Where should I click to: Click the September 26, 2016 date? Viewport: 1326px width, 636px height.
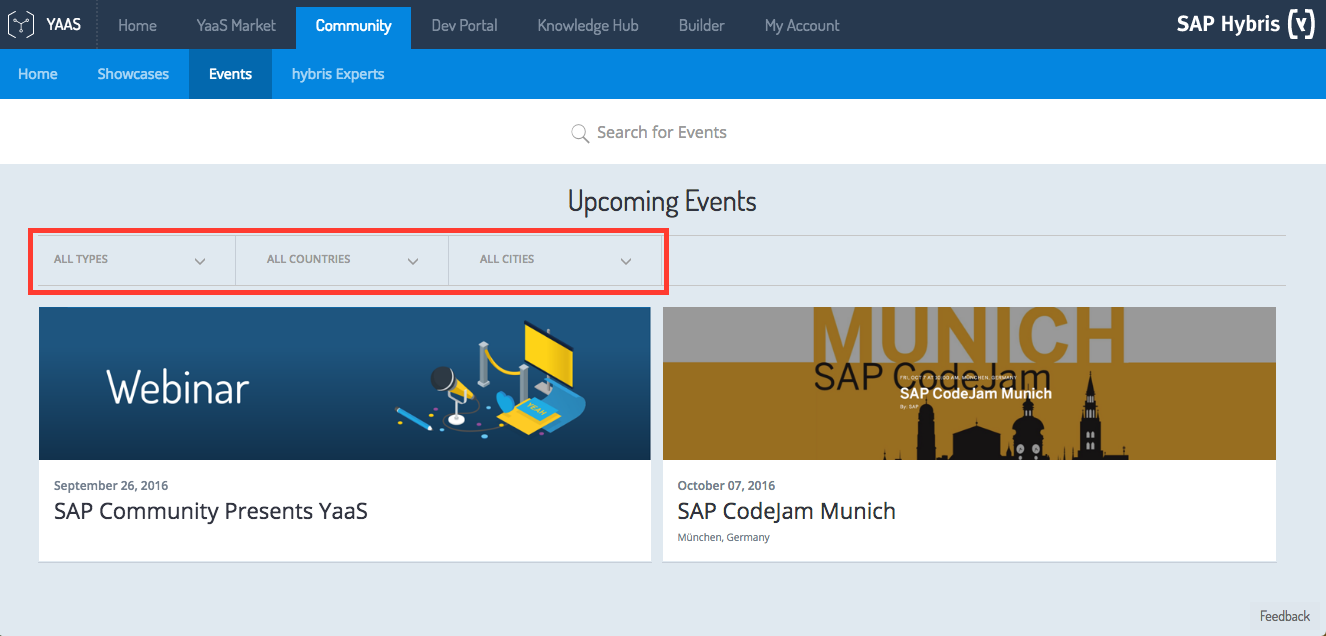pos(111,486)
